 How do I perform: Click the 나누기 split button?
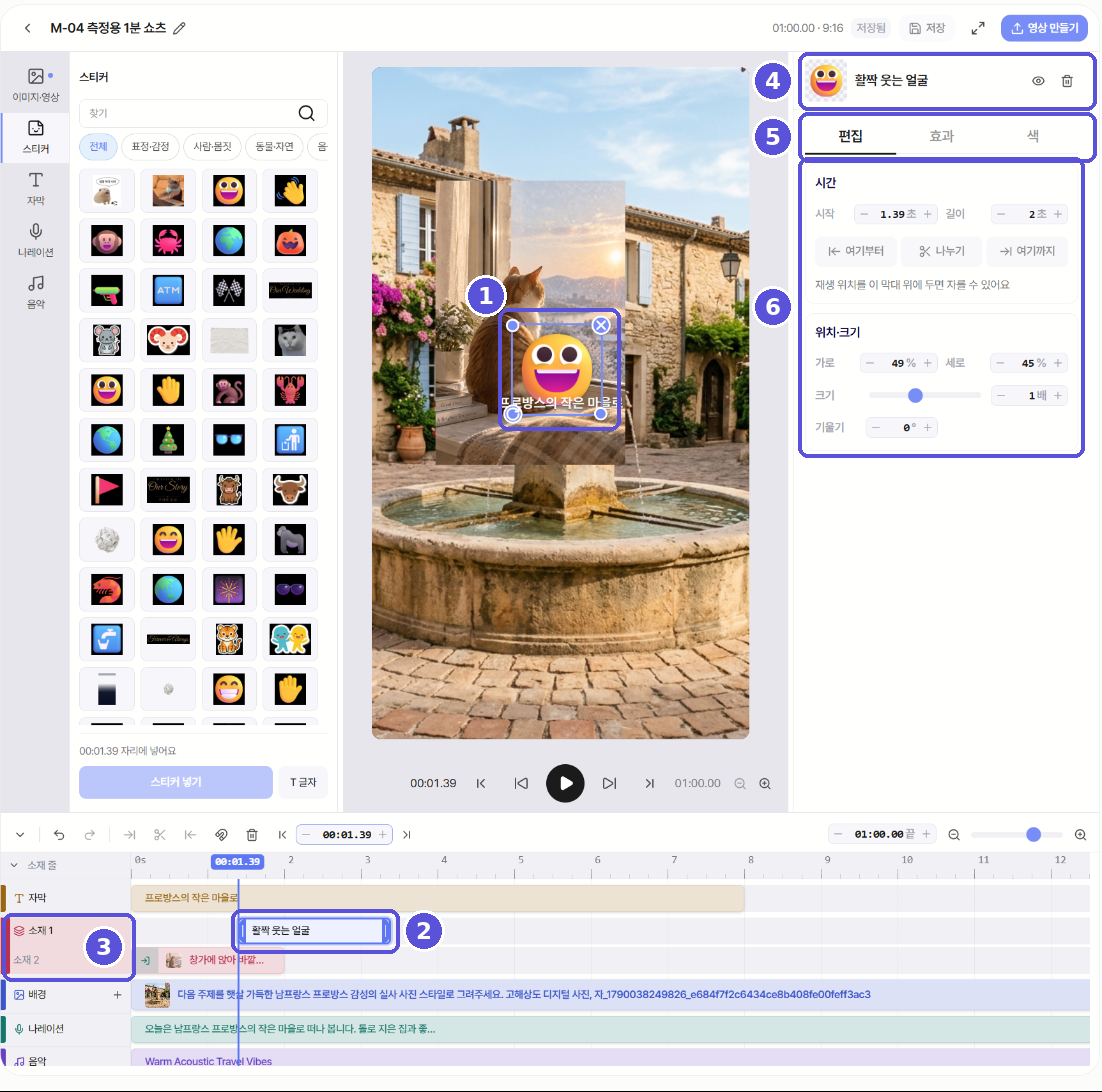(x=941, y=252)
